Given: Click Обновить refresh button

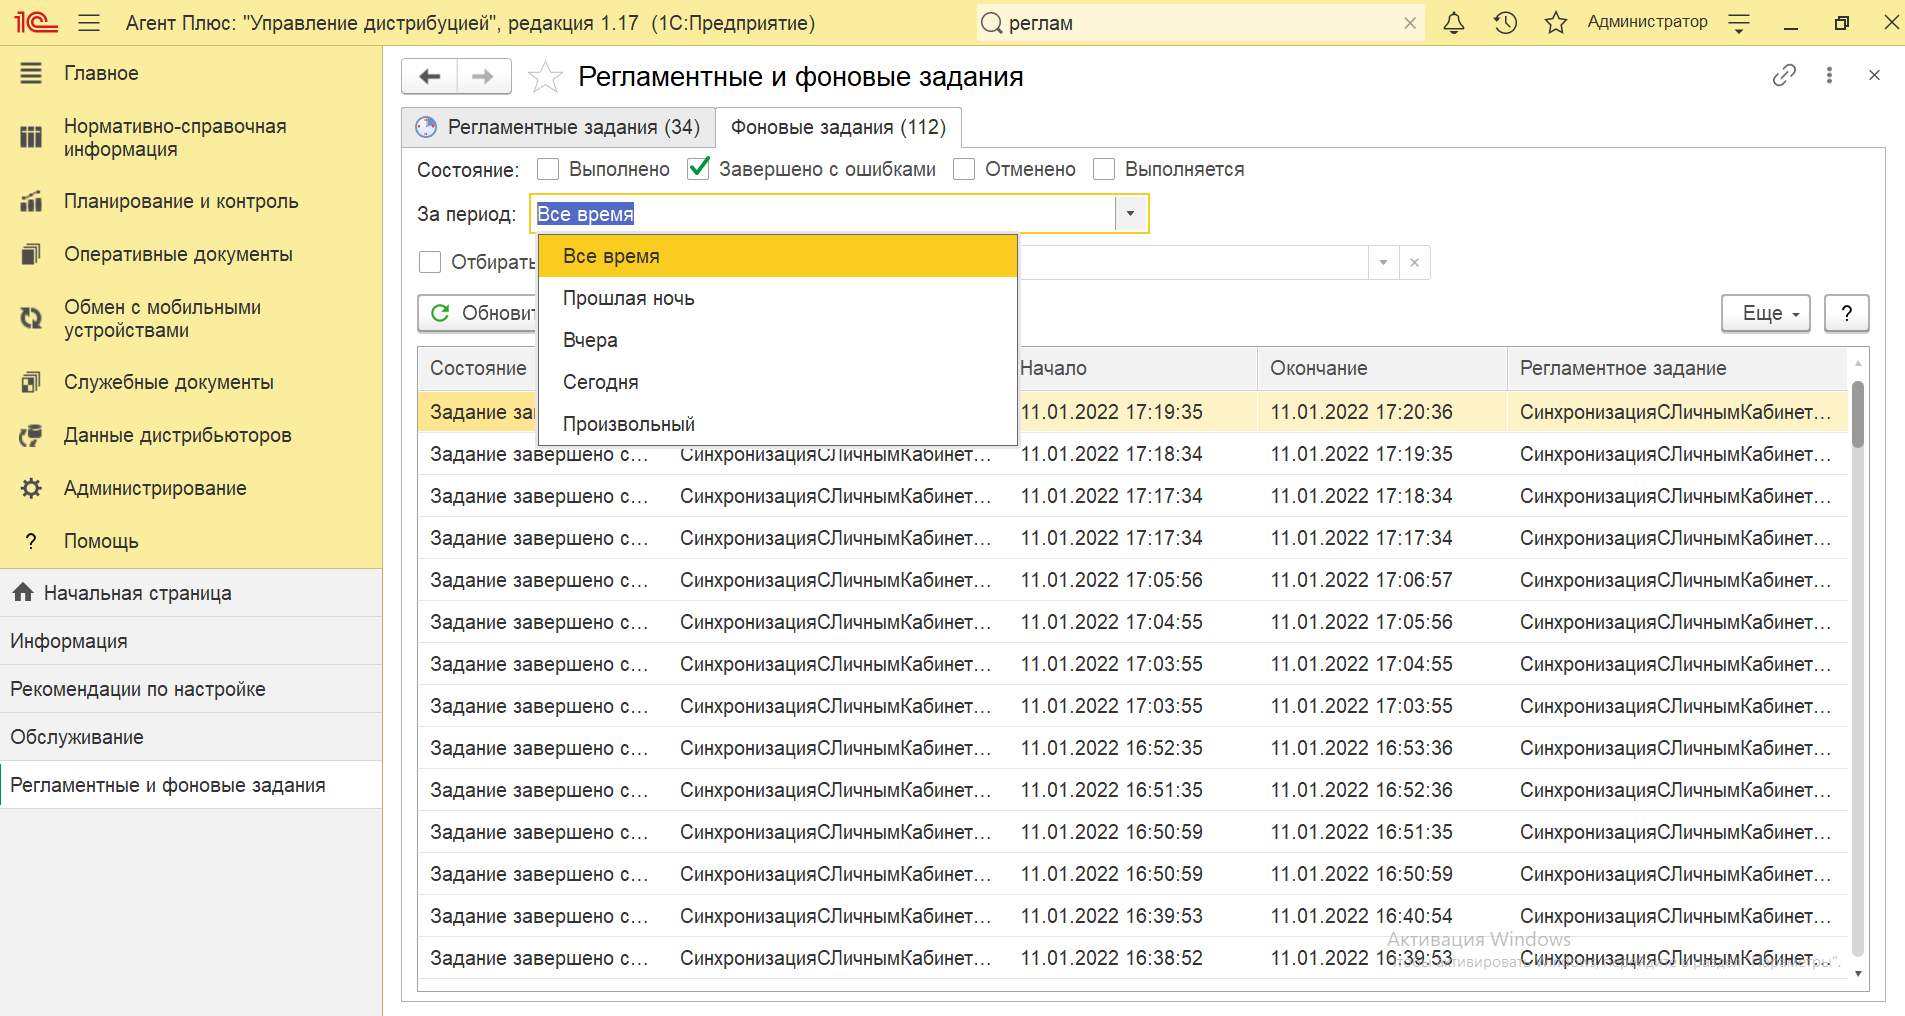Looking at the screenshot, I should pyautogui.click(x=478, y=313).
